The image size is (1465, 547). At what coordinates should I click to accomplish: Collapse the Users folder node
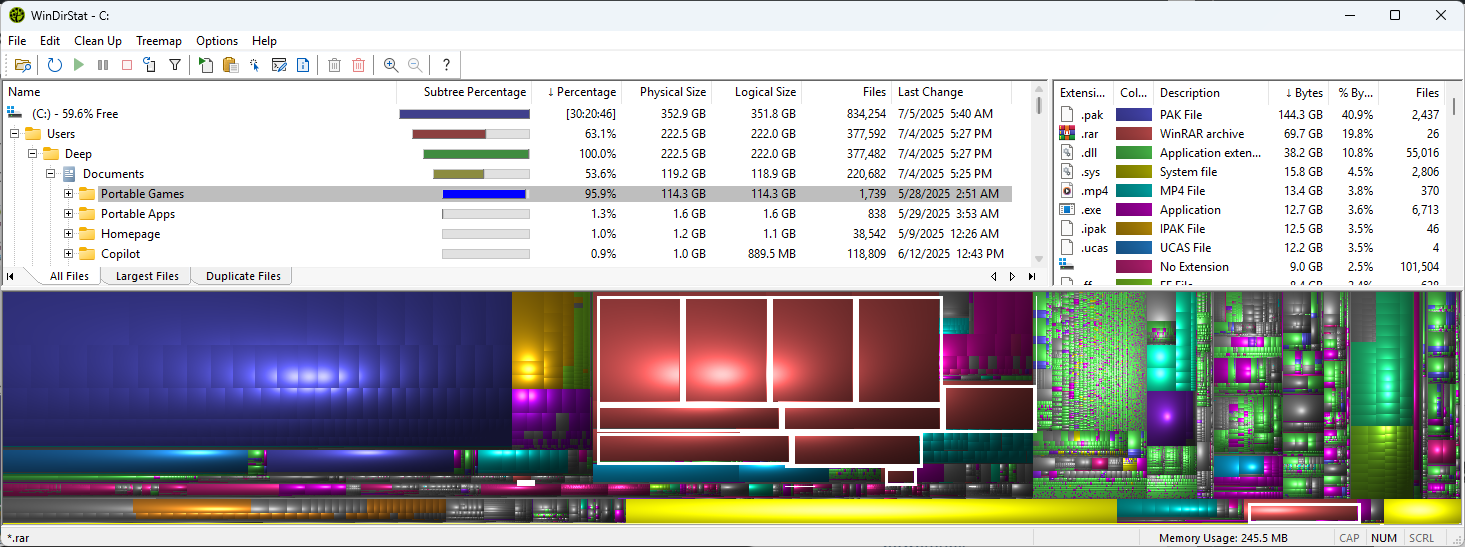[x=15, y=134]
